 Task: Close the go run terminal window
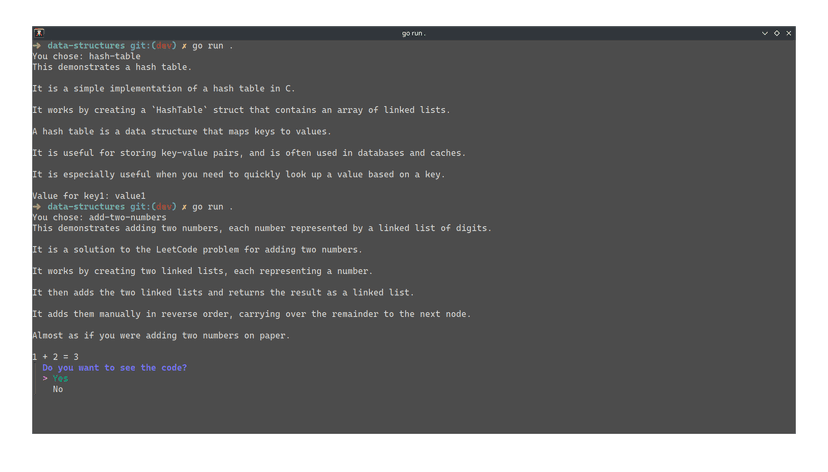pos(789,33)
